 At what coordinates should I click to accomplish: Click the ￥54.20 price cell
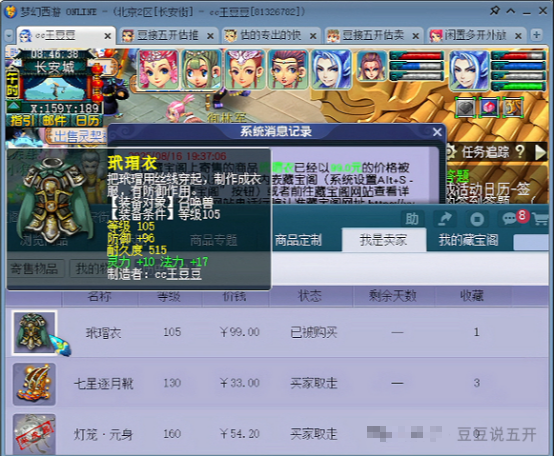[240, 434]
